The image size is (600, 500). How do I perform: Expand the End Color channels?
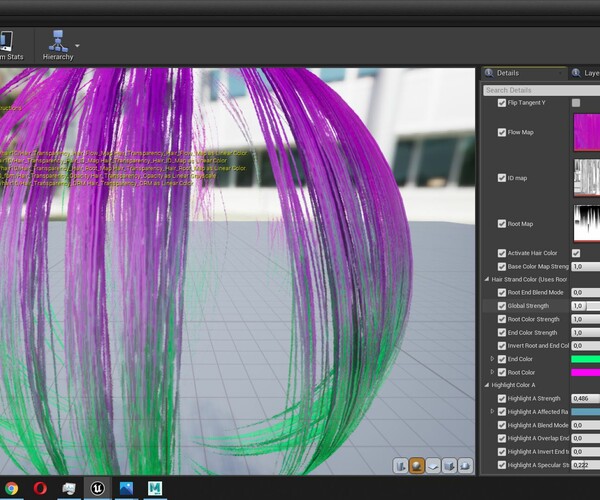[x=492, y=359]
